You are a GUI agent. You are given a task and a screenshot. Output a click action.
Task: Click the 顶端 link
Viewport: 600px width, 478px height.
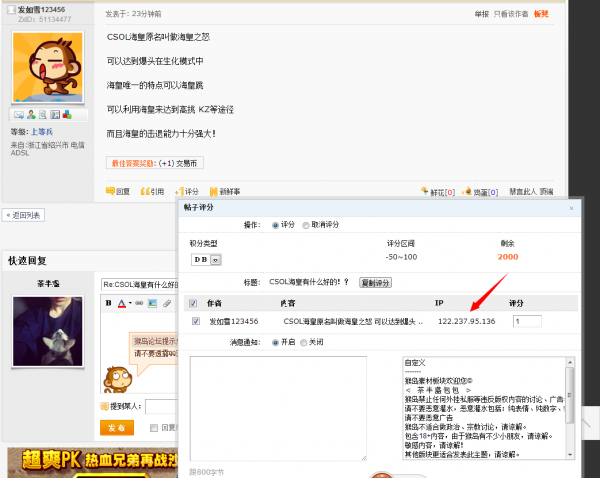coord(546,191)
